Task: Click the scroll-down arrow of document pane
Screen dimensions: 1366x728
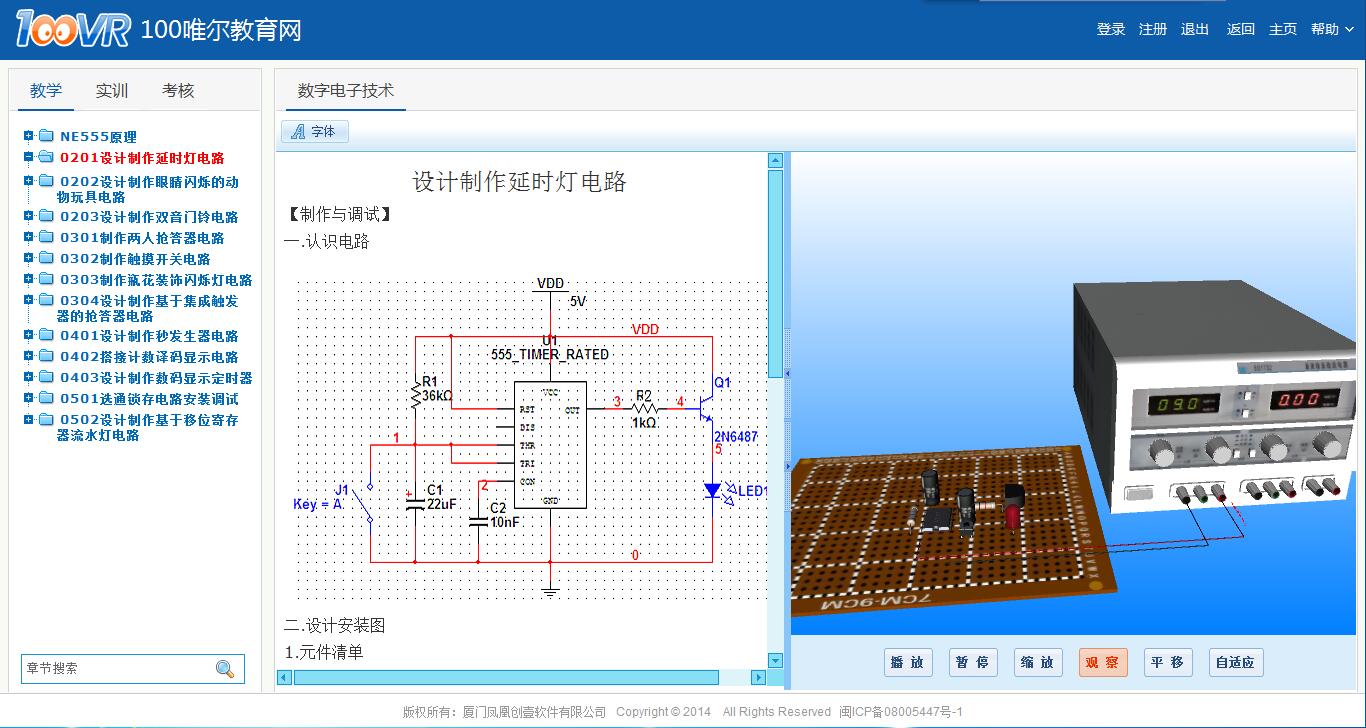Action: pyautogui.click(x=775, y=660)
